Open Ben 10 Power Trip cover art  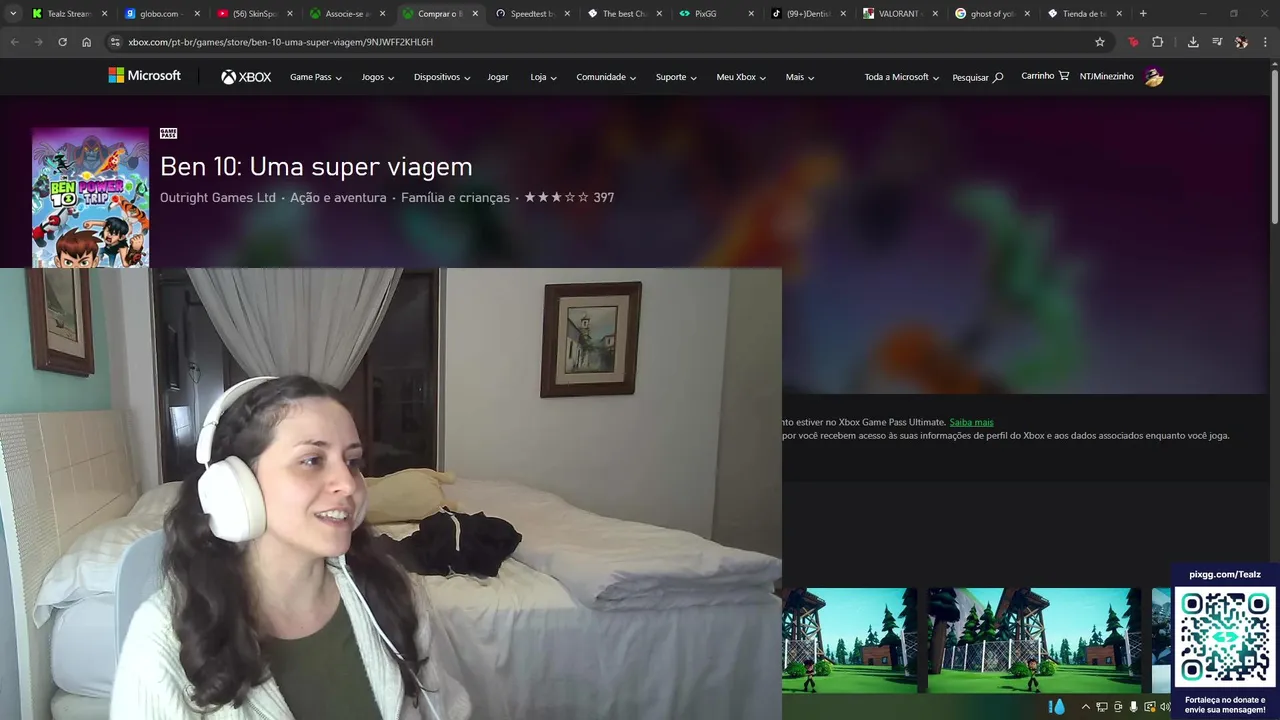[90, 197]
